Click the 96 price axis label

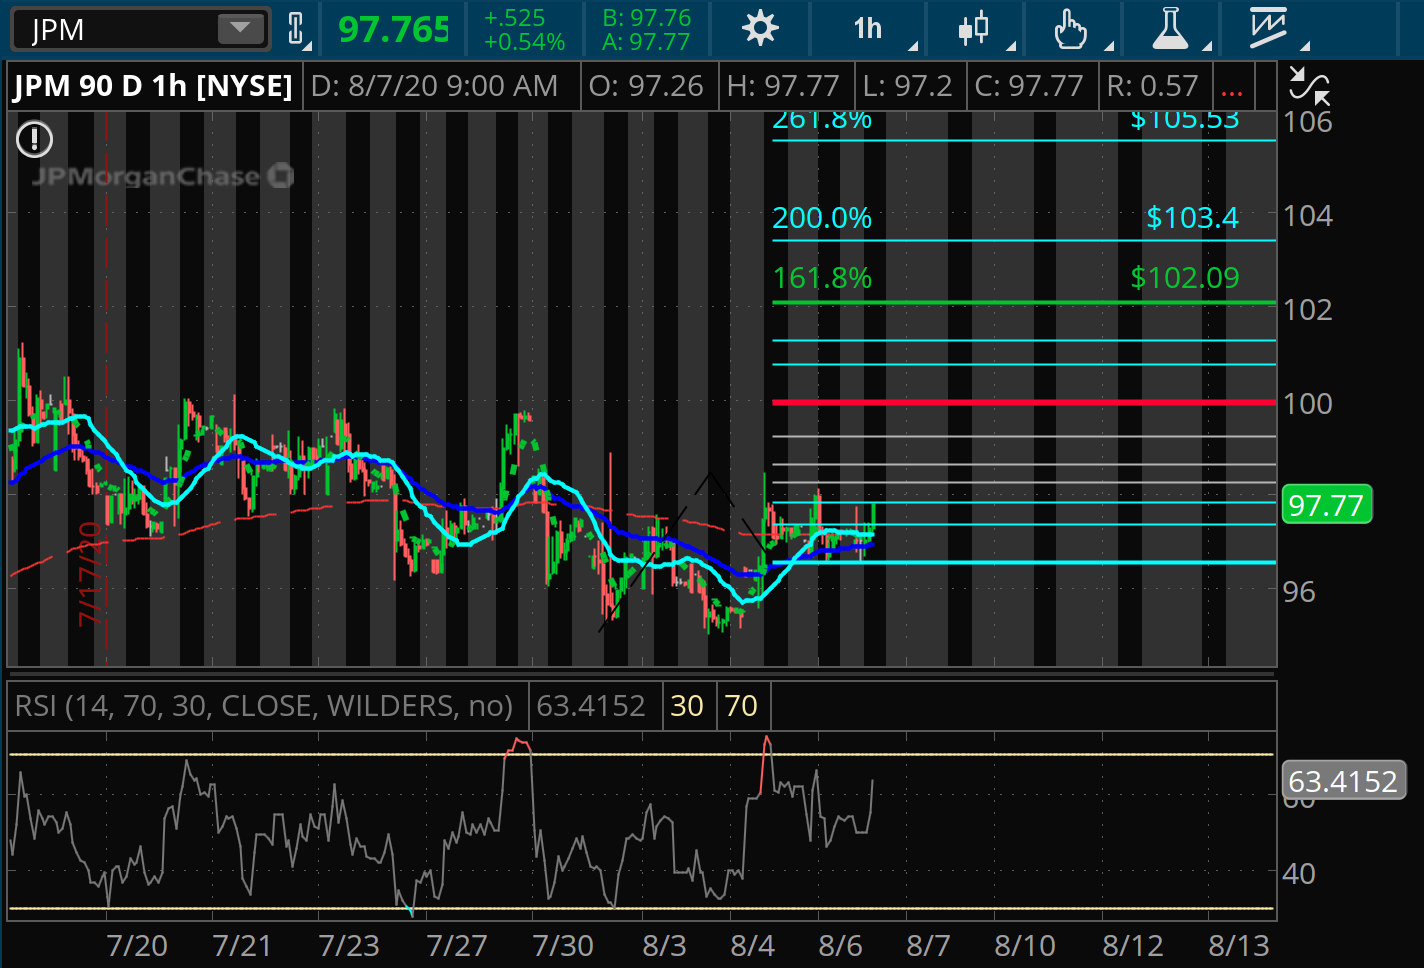pyautogui.click(x=1299, y=592)
